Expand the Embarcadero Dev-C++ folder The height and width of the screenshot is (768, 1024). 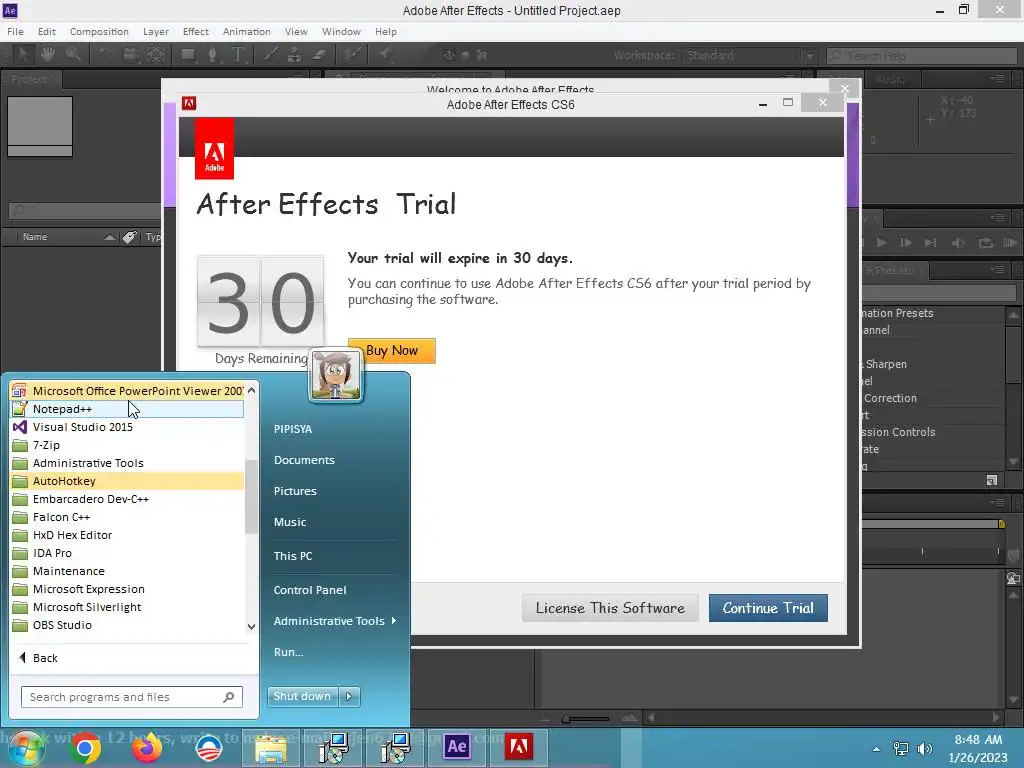[x=127, y=499]
